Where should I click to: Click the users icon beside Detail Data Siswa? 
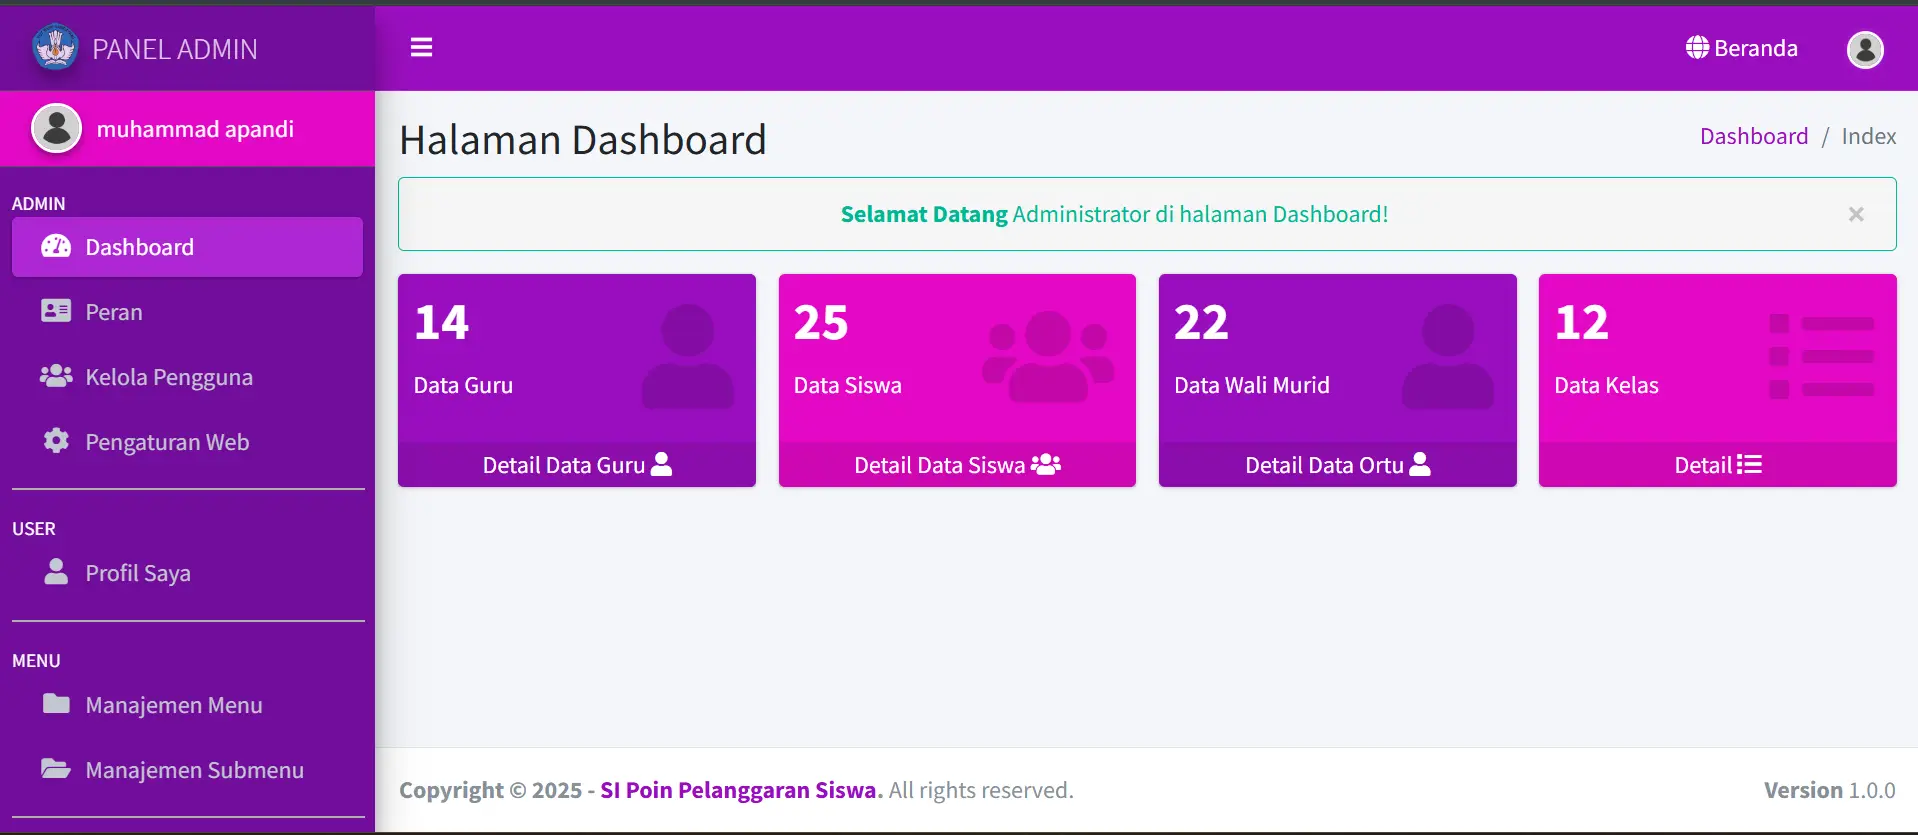point(1046,464)
